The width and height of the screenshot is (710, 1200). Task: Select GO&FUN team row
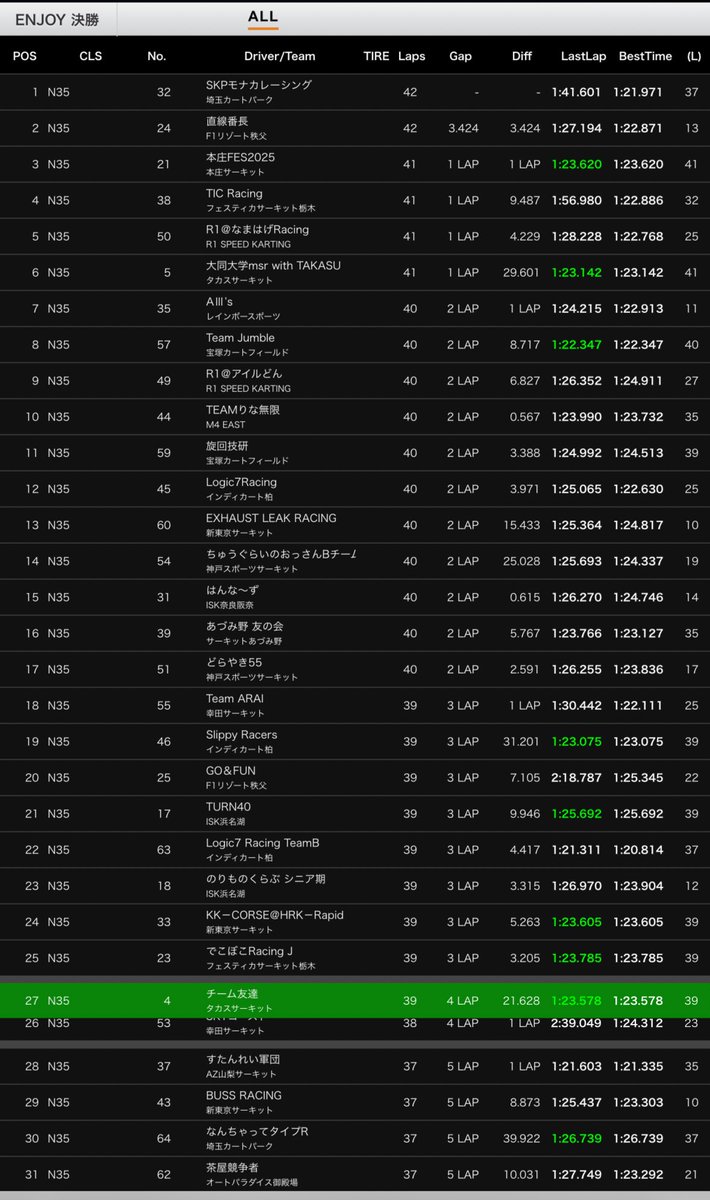click(355, 777)
